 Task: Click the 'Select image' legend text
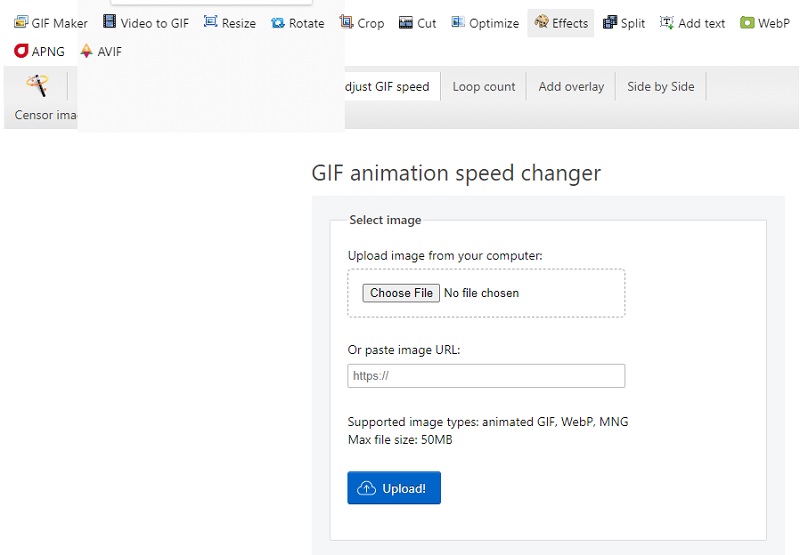coord(385,220)
